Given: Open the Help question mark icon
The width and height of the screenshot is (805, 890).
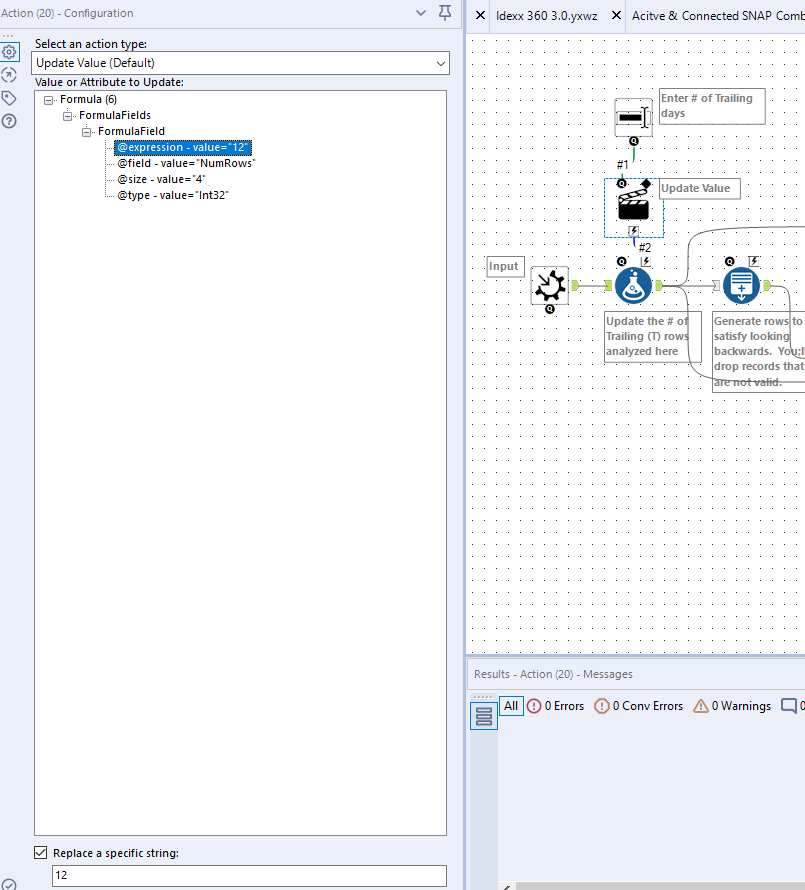Looking at the screenshot, I should (9, 121).
